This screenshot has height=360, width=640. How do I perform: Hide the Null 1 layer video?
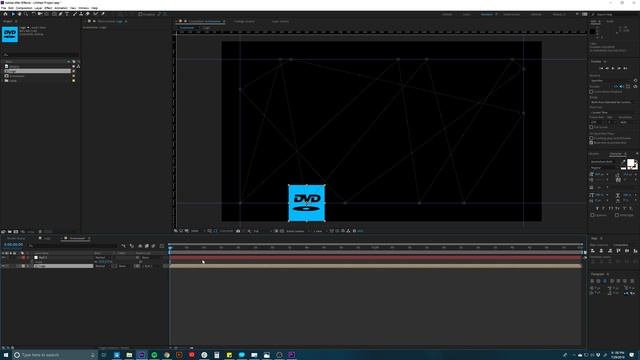point(3,258)
